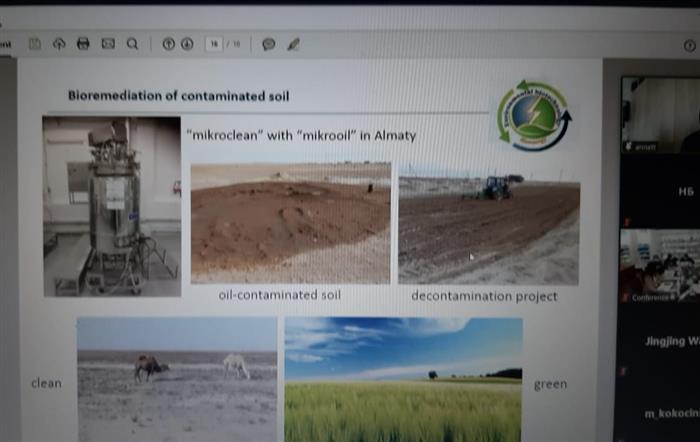This screenshot has width=700, height=442.
Task: Select the highlighter pen tool
Action: 293,44
